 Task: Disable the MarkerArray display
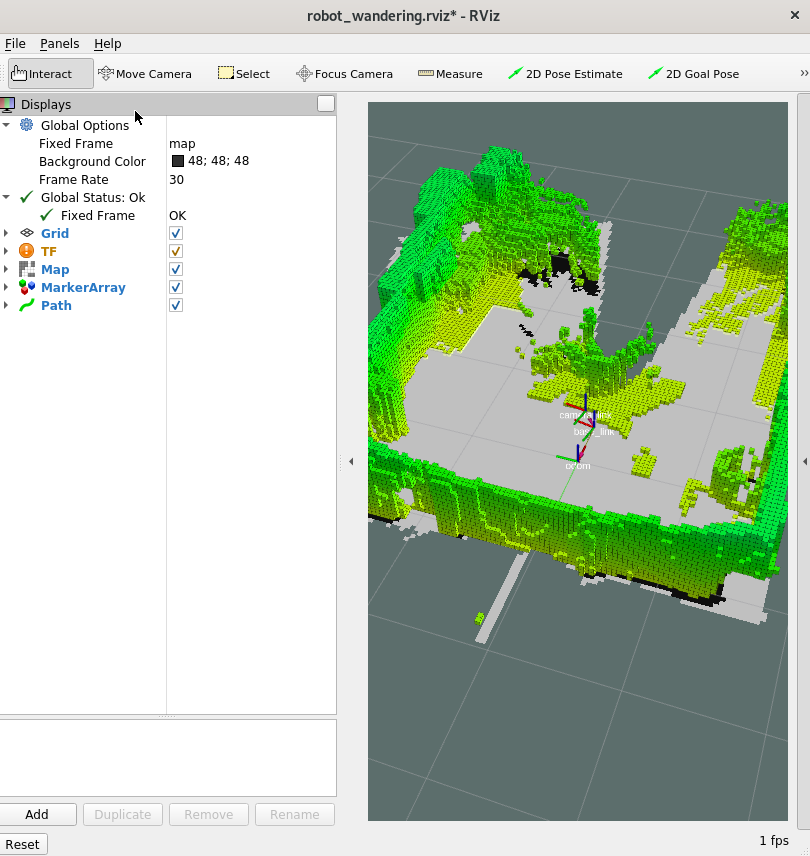(x=176, y=287)
